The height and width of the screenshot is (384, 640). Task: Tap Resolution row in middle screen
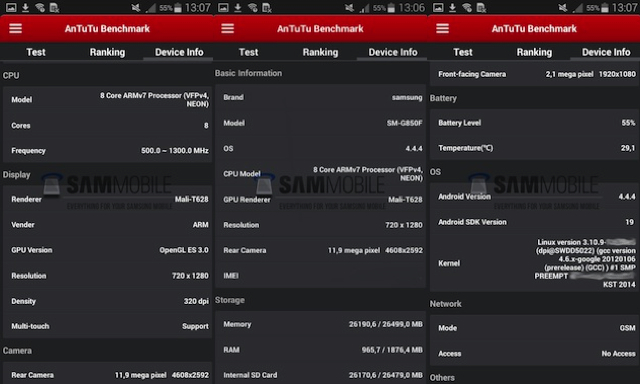[321, 224]
